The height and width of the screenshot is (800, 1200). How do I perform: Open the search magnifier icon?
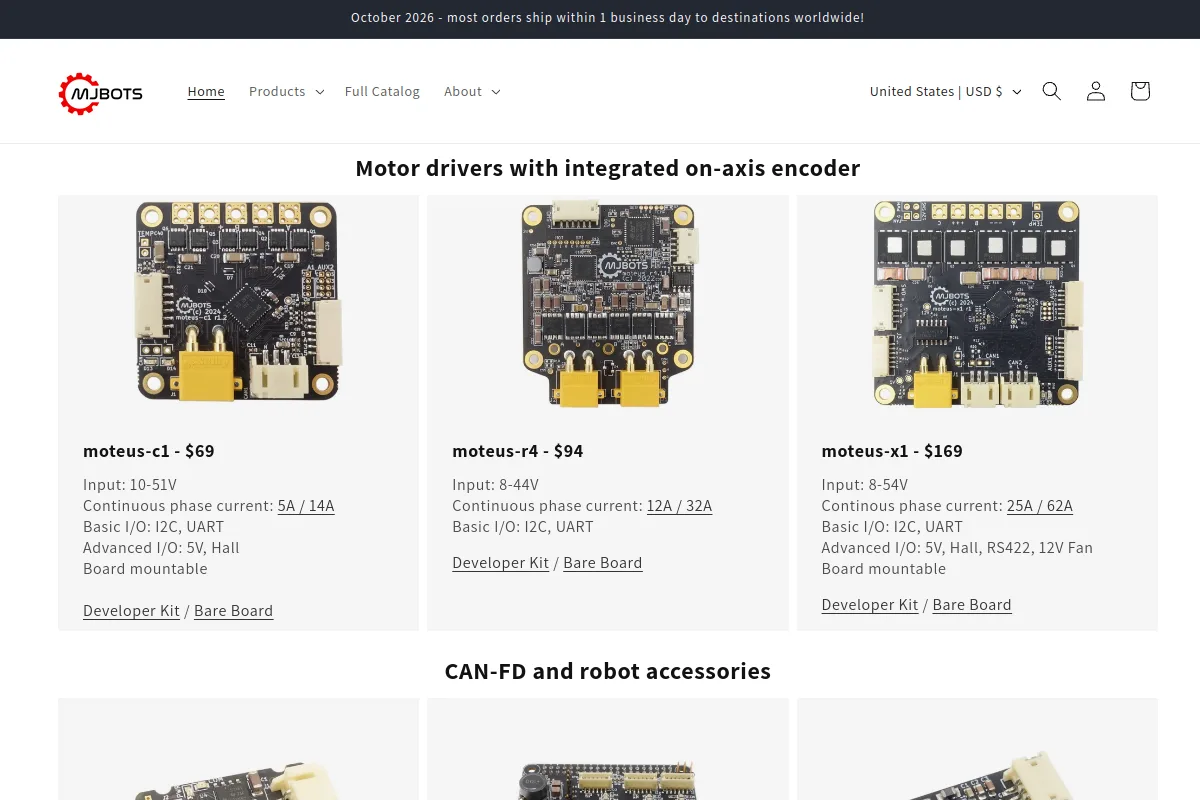(x=1051, y=91)
